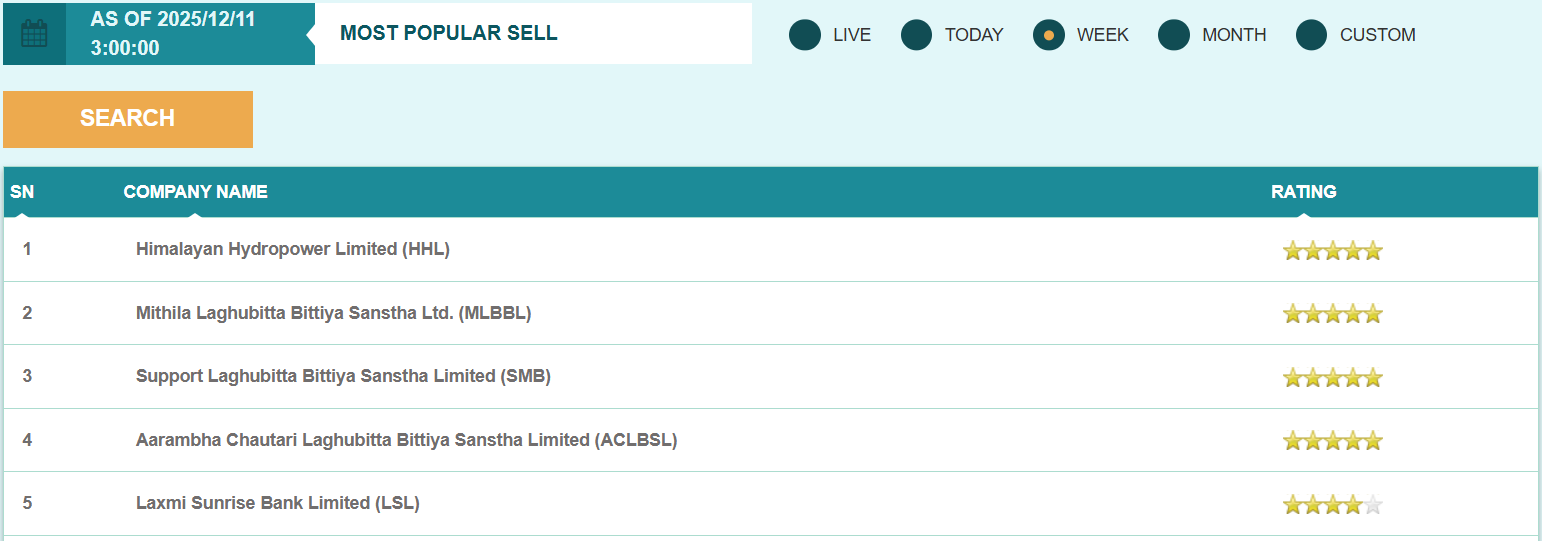Click Mithila Laghubitta's five-star rating
This screenshot has height=541, width=1542.
(x=1332, y=314)
